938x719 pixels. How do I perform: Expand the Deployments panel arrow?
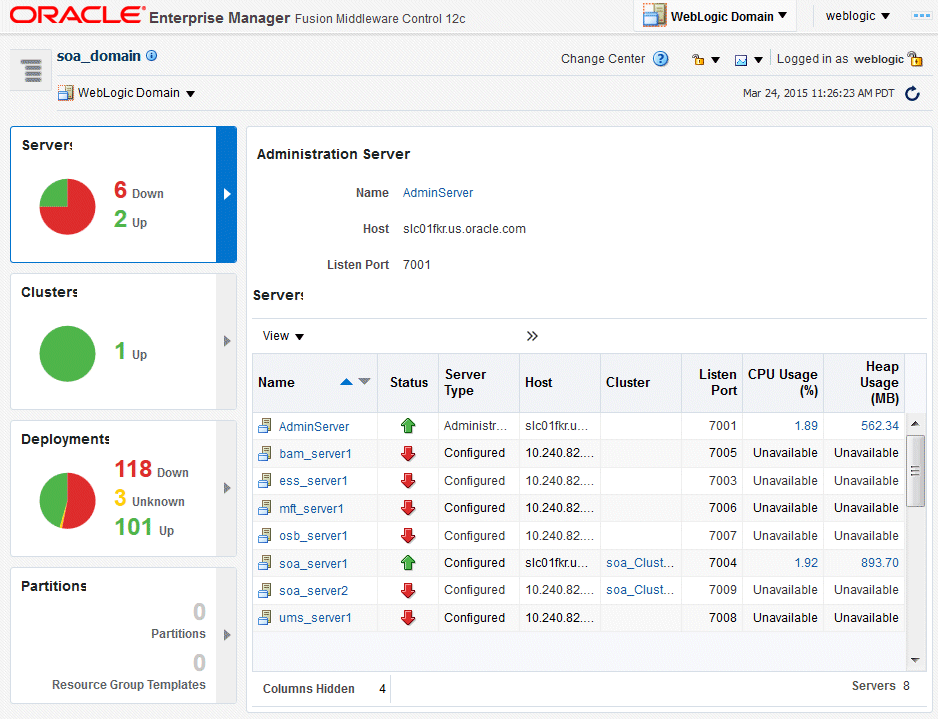[227, 488]
